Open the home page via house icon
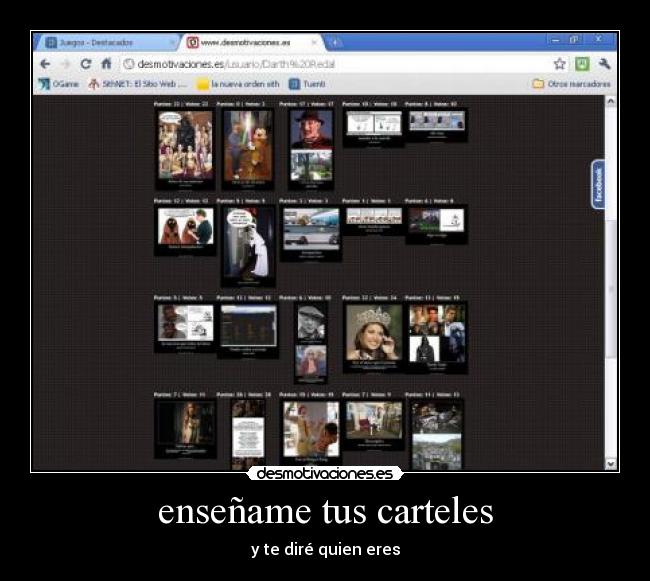 coord(107,63)
